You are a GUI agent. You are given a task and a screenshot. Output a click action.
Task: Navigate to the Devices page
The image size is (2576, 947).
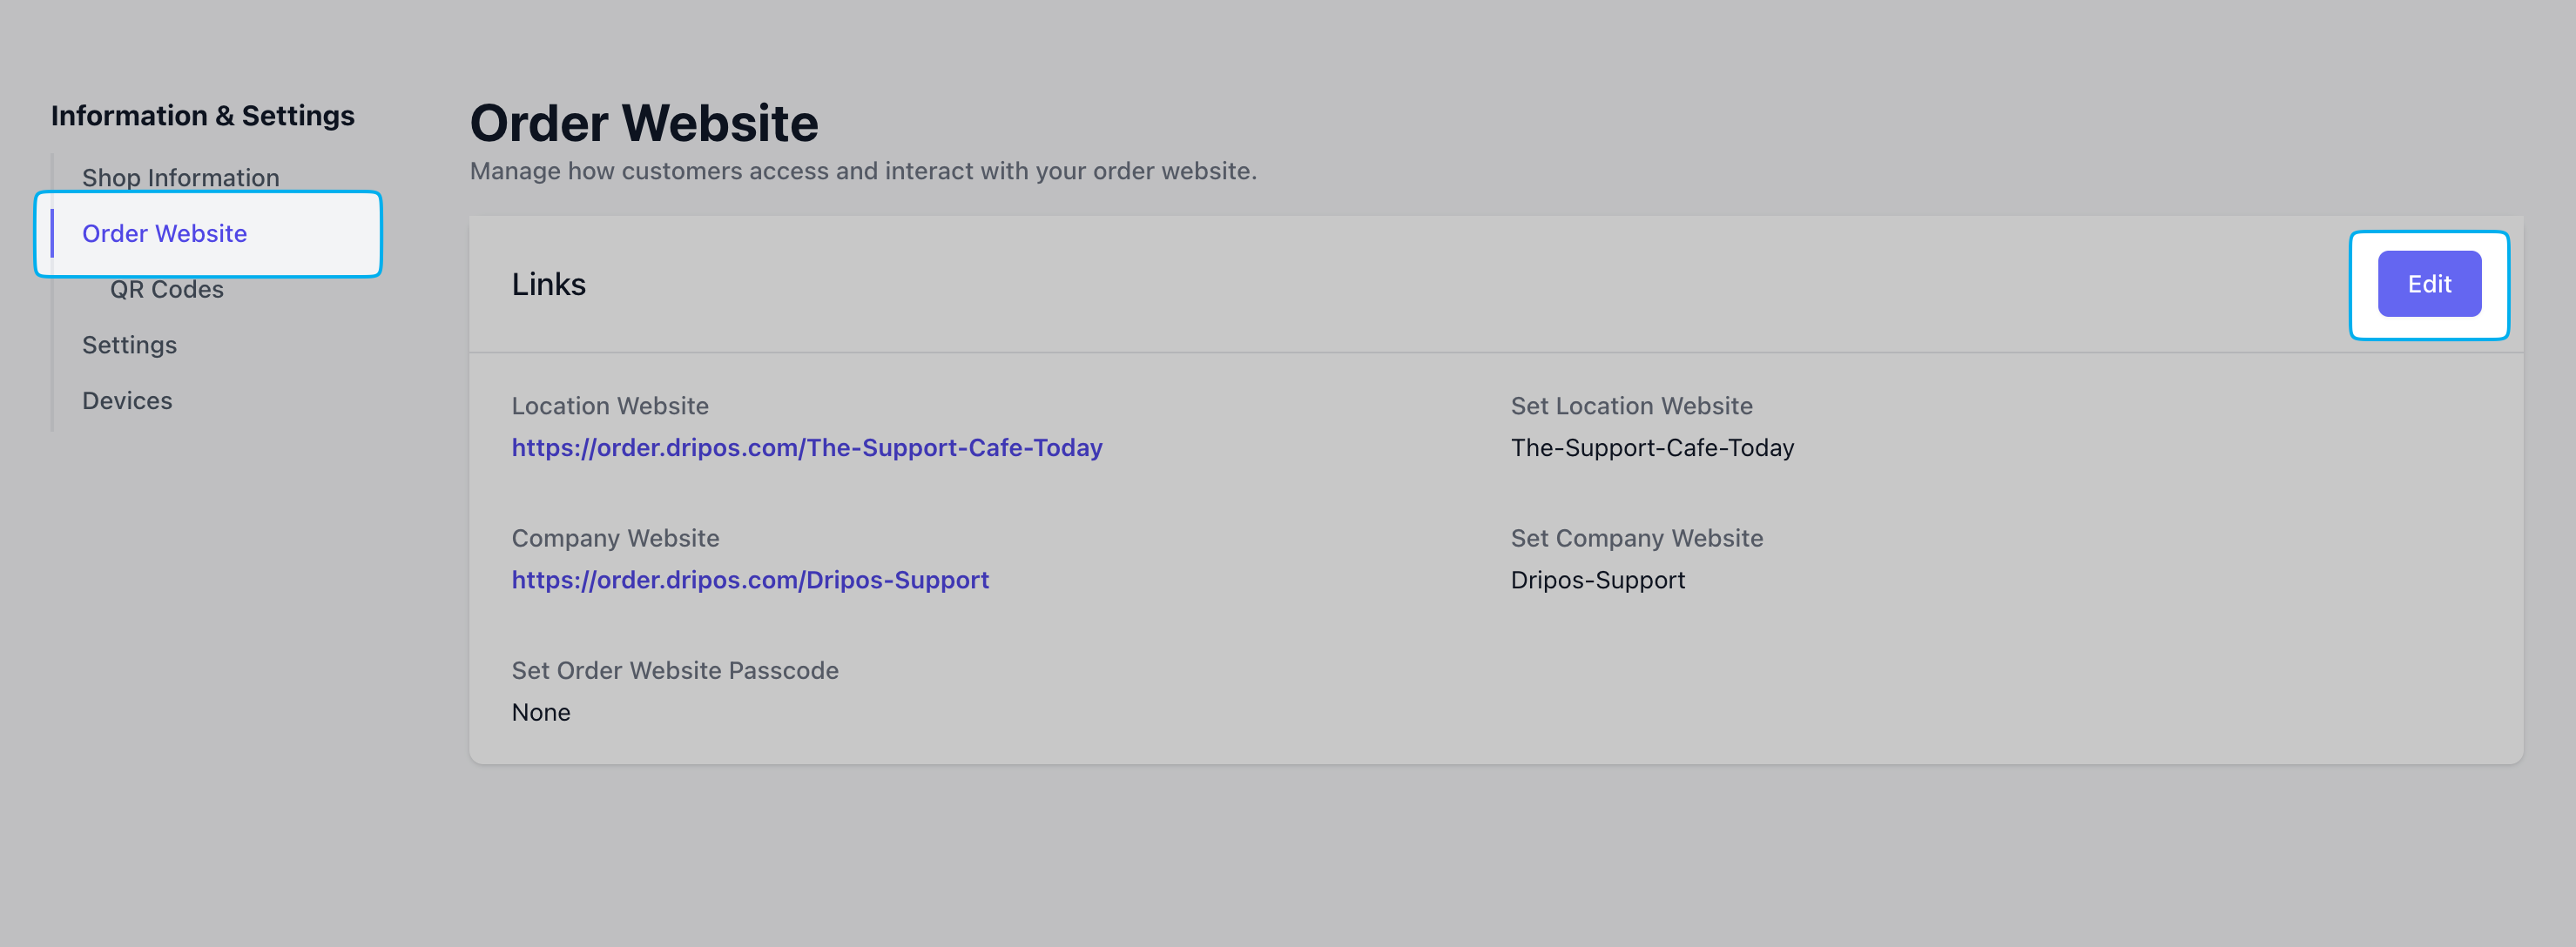click(x=127, y=401)
